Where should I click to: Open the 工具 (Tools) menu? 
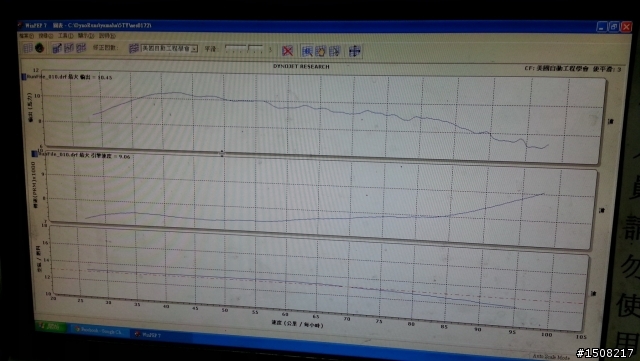pos(65,36)
